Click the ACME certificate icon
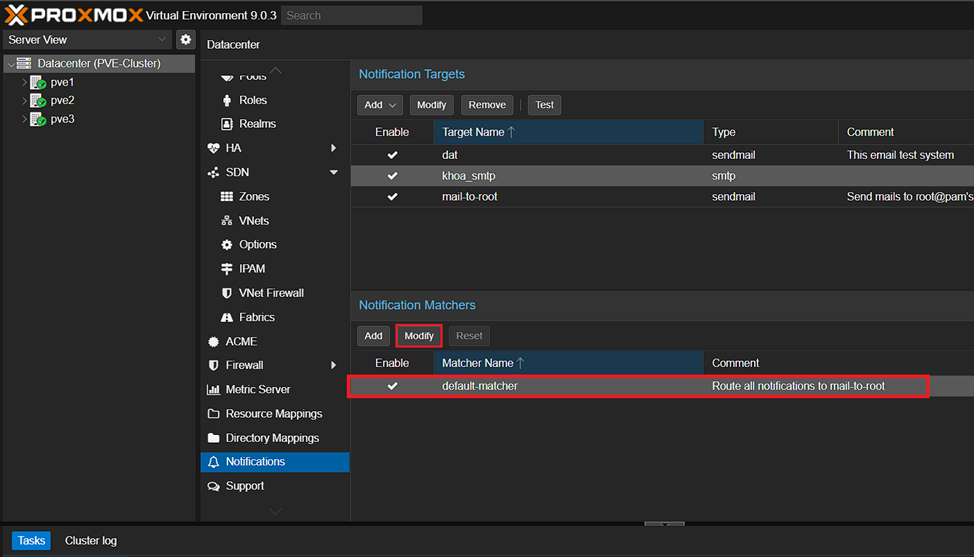The image size is (974, 557). pyautogui.click(x=213, y=342)
